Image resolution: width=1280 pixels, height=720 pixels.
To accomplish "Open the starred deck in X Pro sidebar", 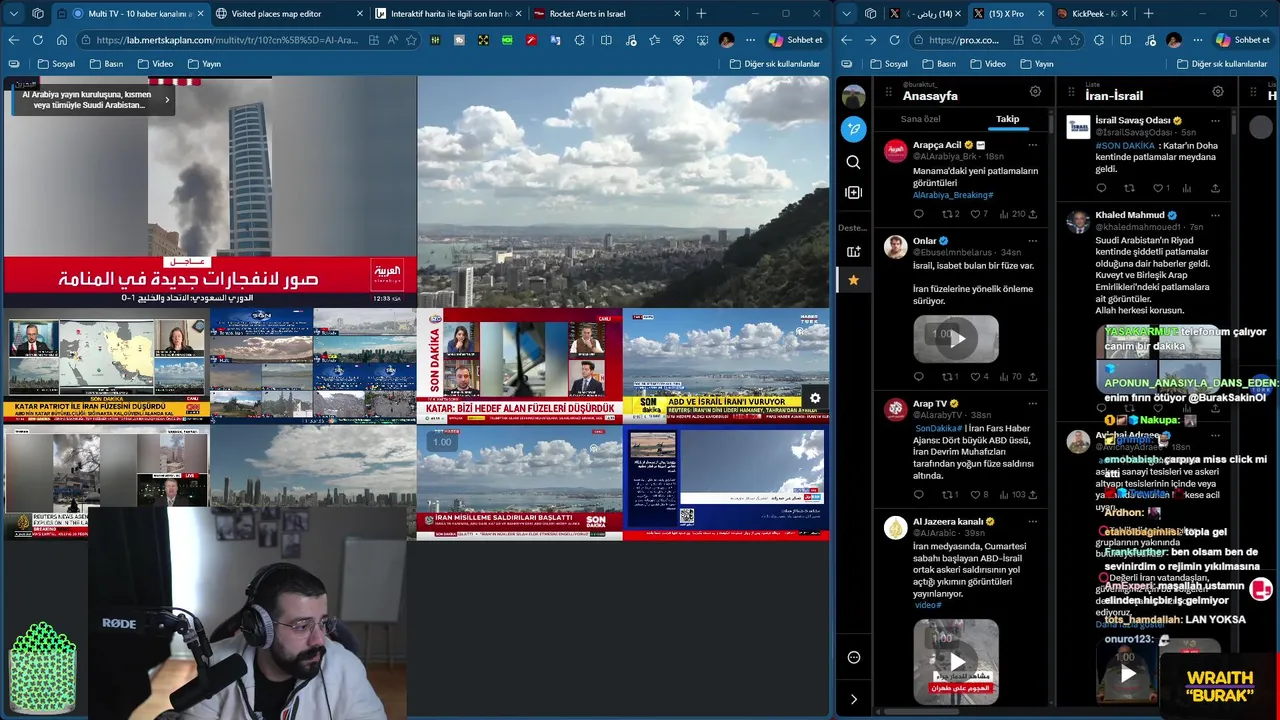I will pyautogui.click(x=853, y=280).
